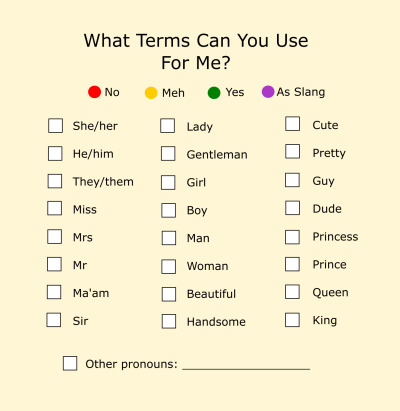This screenshot has height=411, width=400.
Task: Check the box beside Woman
Action: (169, 267)
